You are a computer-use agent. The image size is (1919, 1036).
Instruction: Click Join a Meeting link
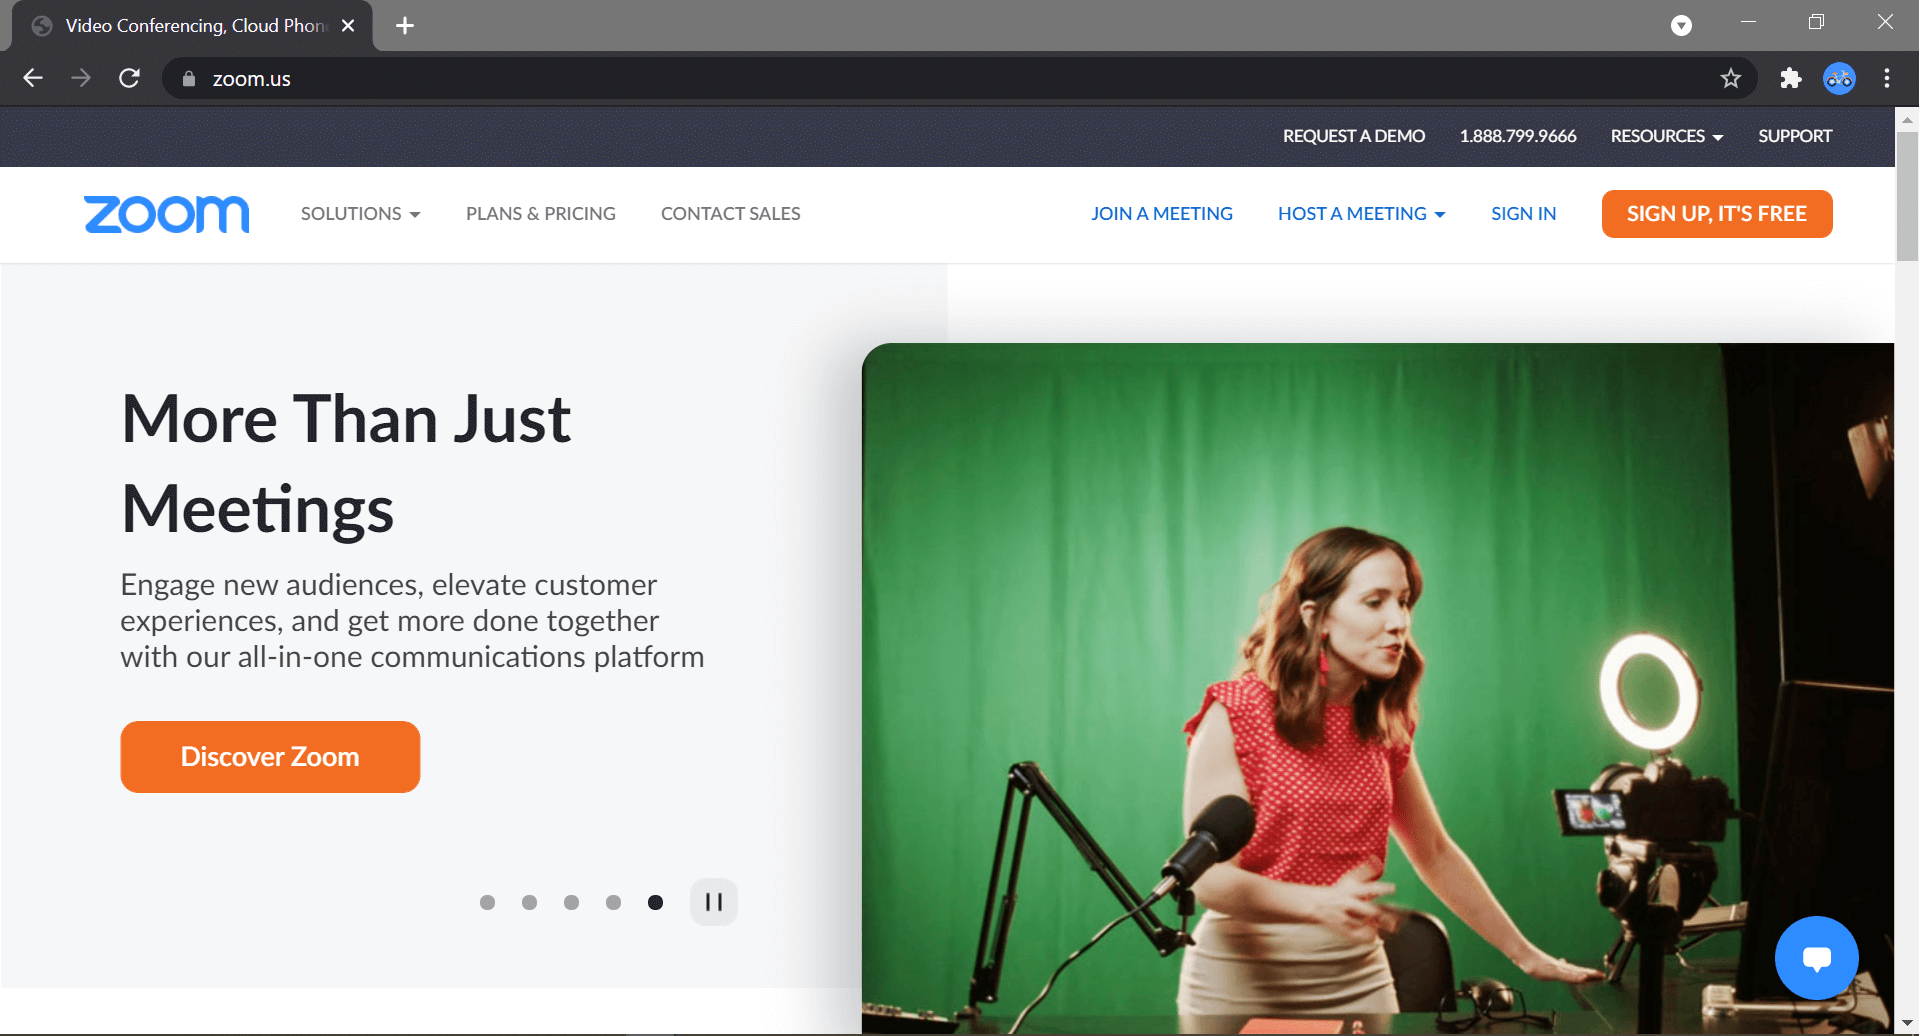(1162, 214)
